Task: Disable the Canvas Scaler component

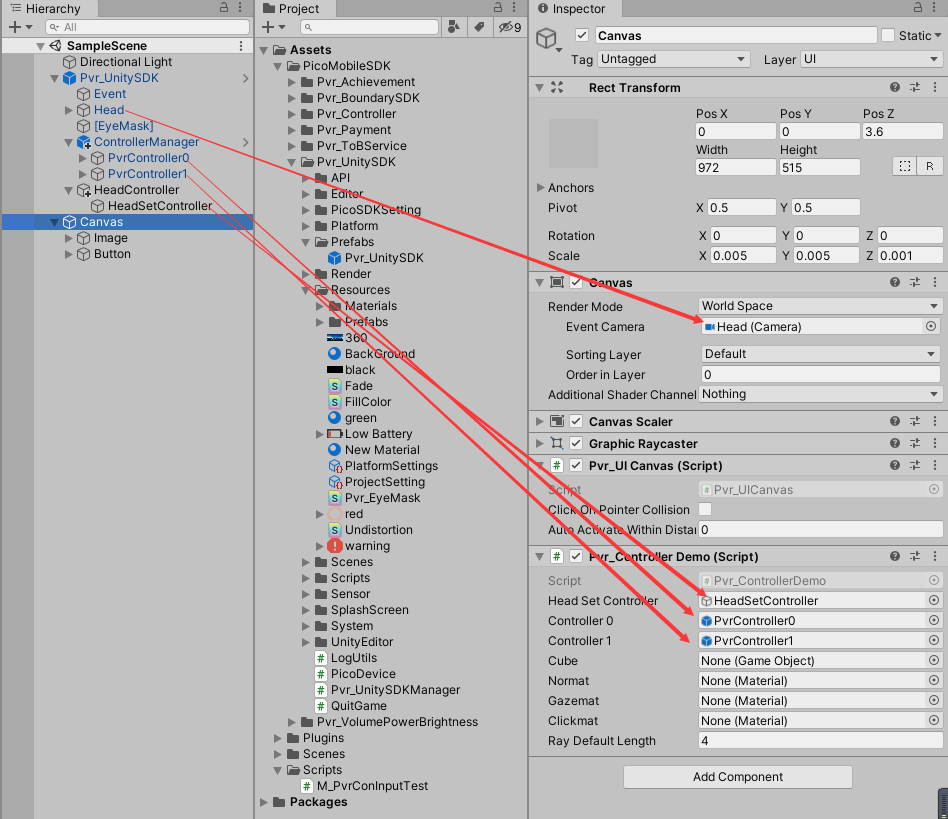Action: click(576, 421)
